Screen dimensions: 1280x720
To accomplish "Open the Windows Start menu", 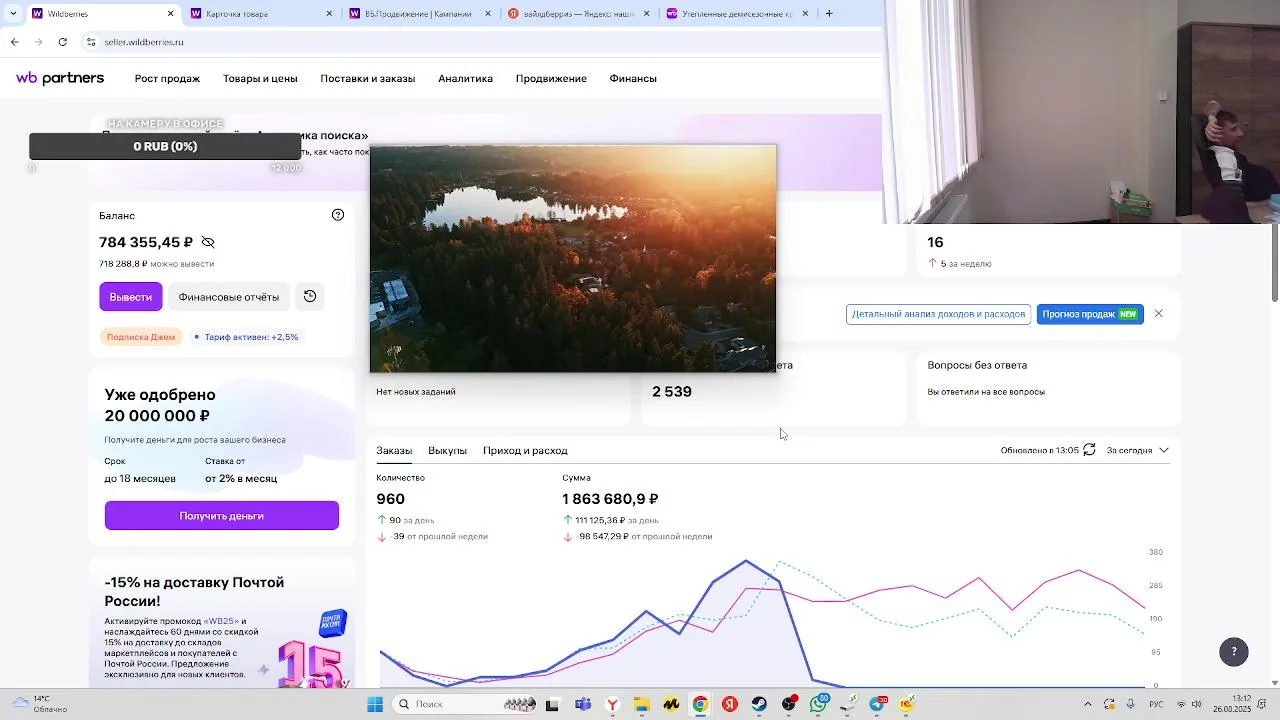I will tap(375, 704).
